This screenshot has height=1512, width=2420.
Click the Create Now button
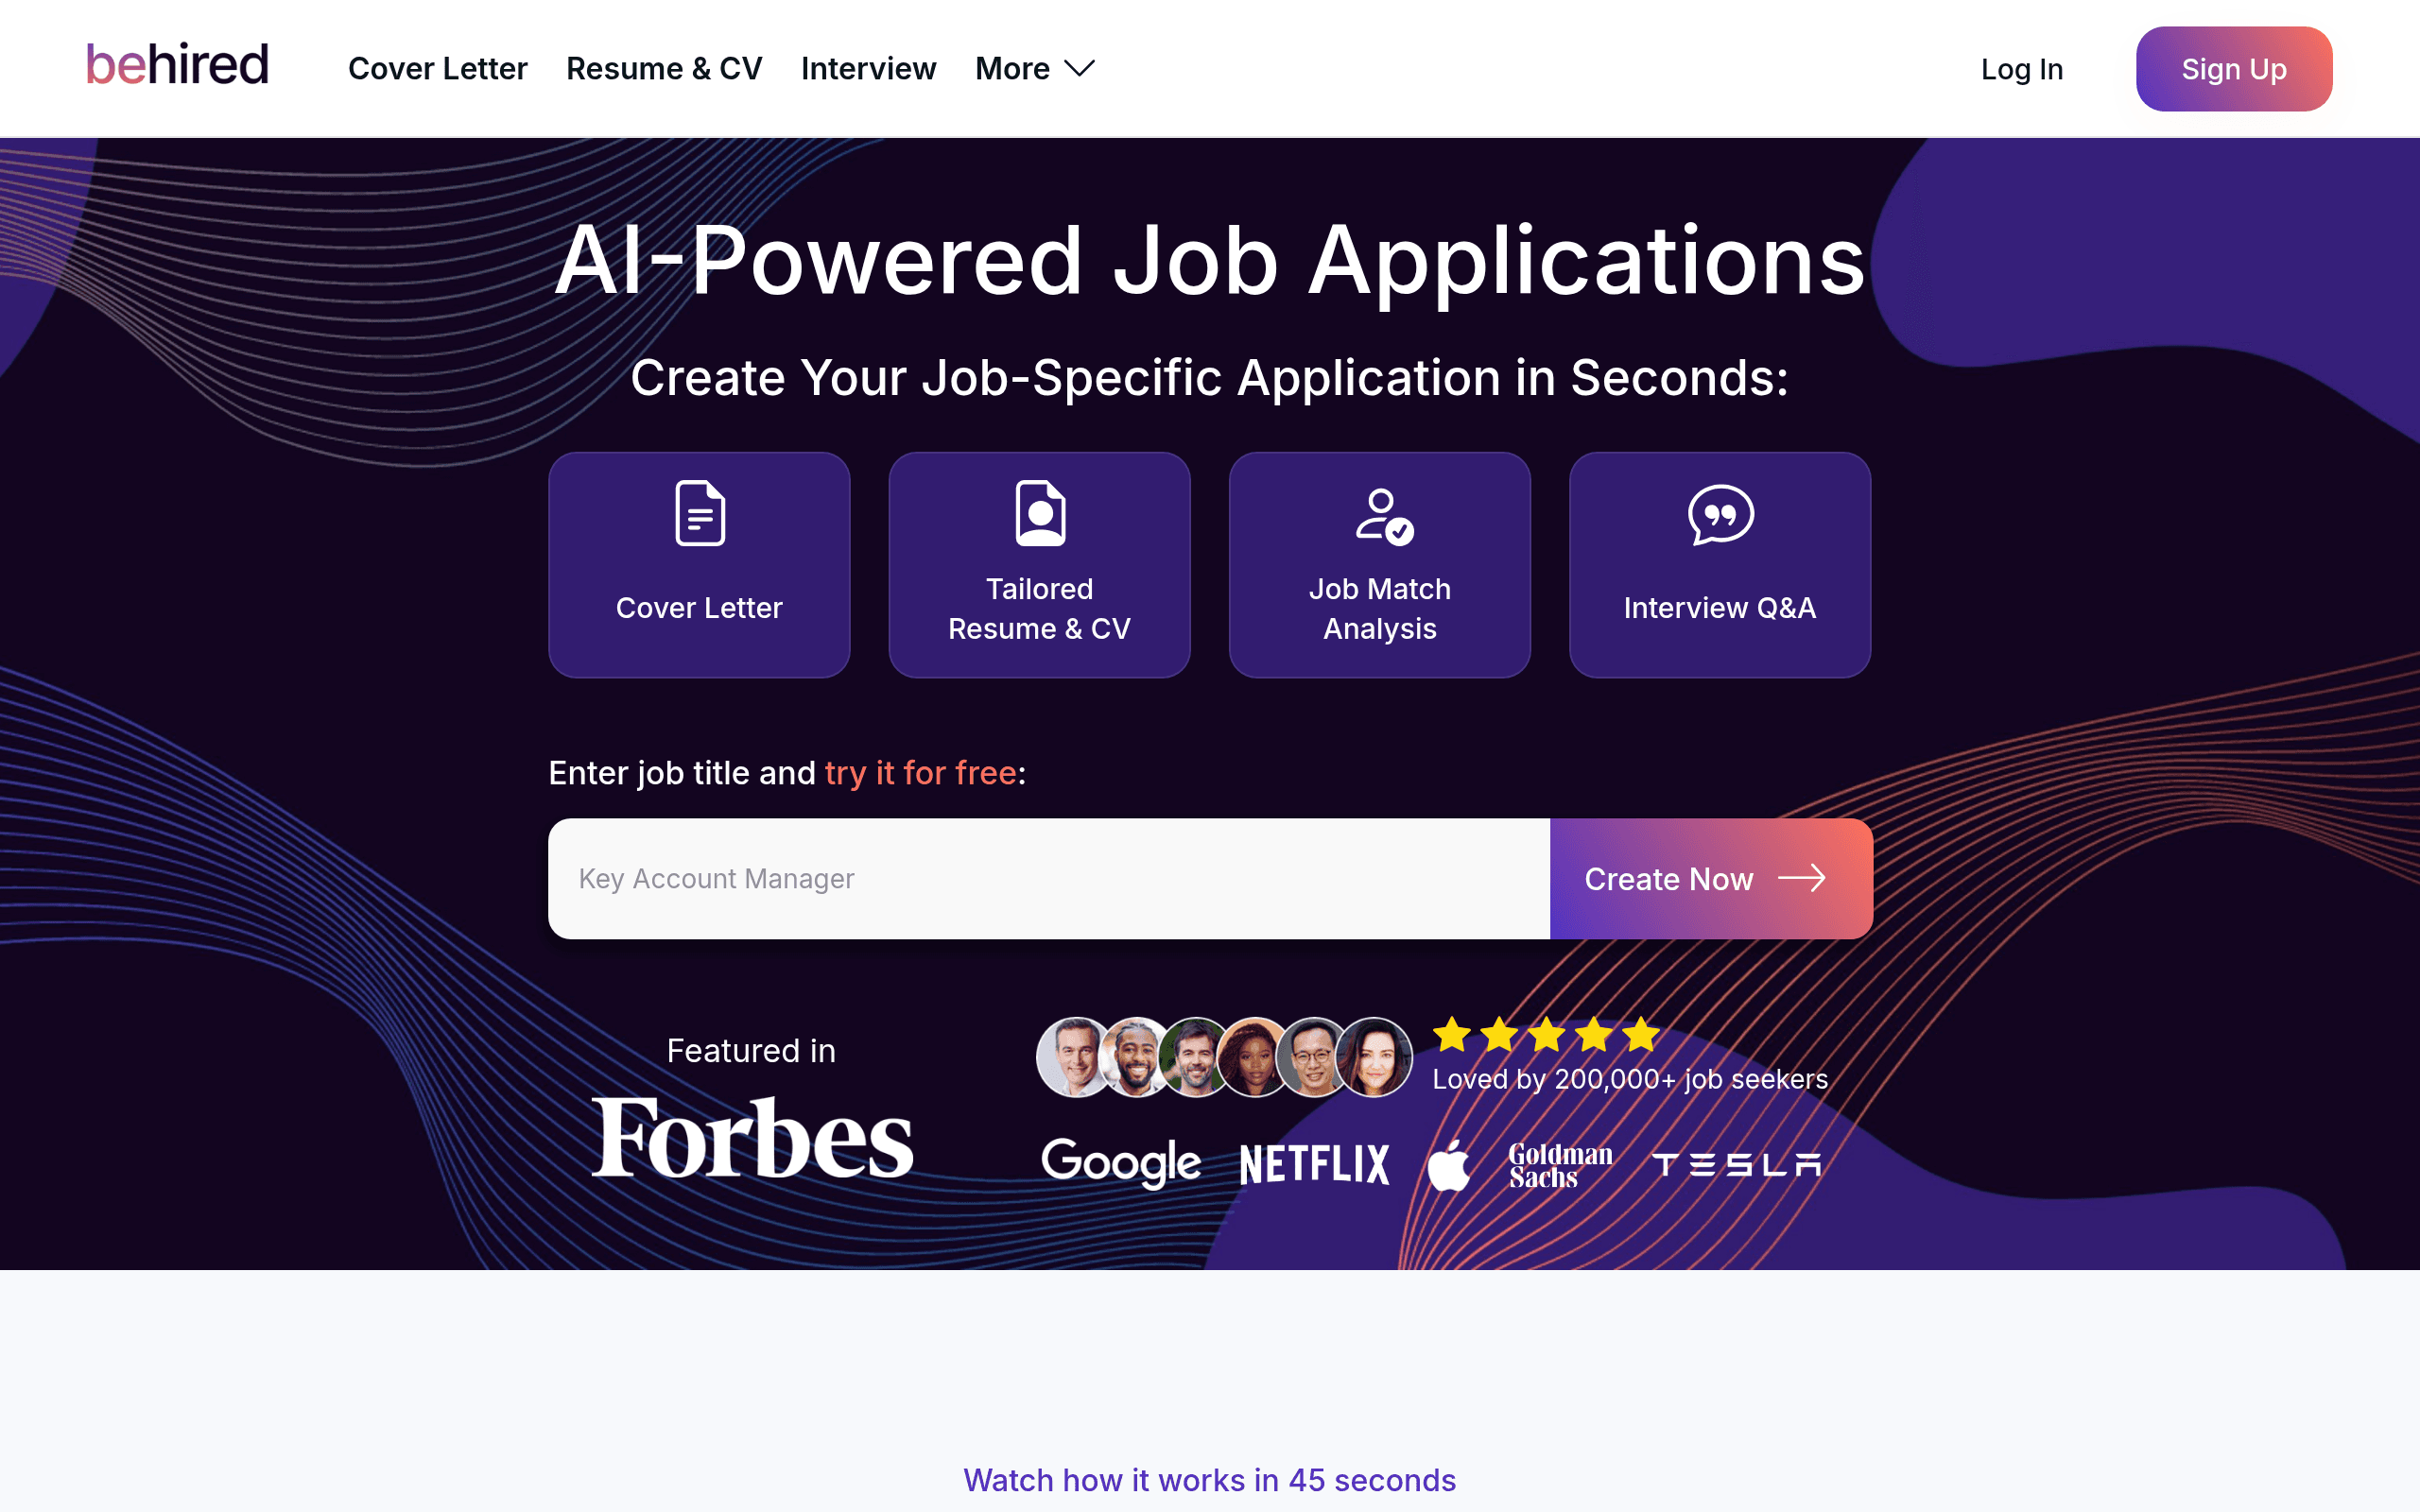coord(1711,878)
